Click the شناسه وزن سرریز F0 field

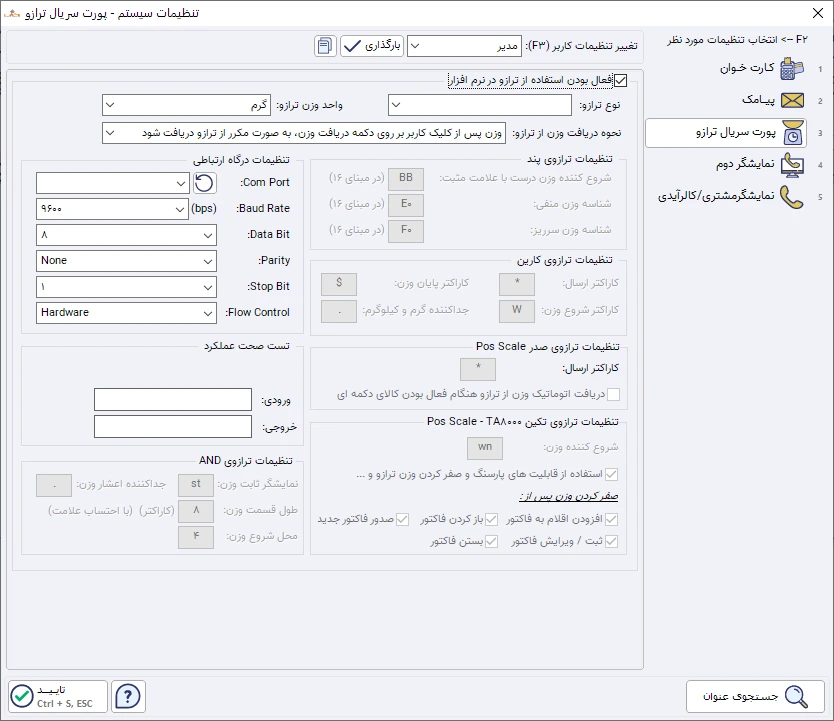pos(406,231)
